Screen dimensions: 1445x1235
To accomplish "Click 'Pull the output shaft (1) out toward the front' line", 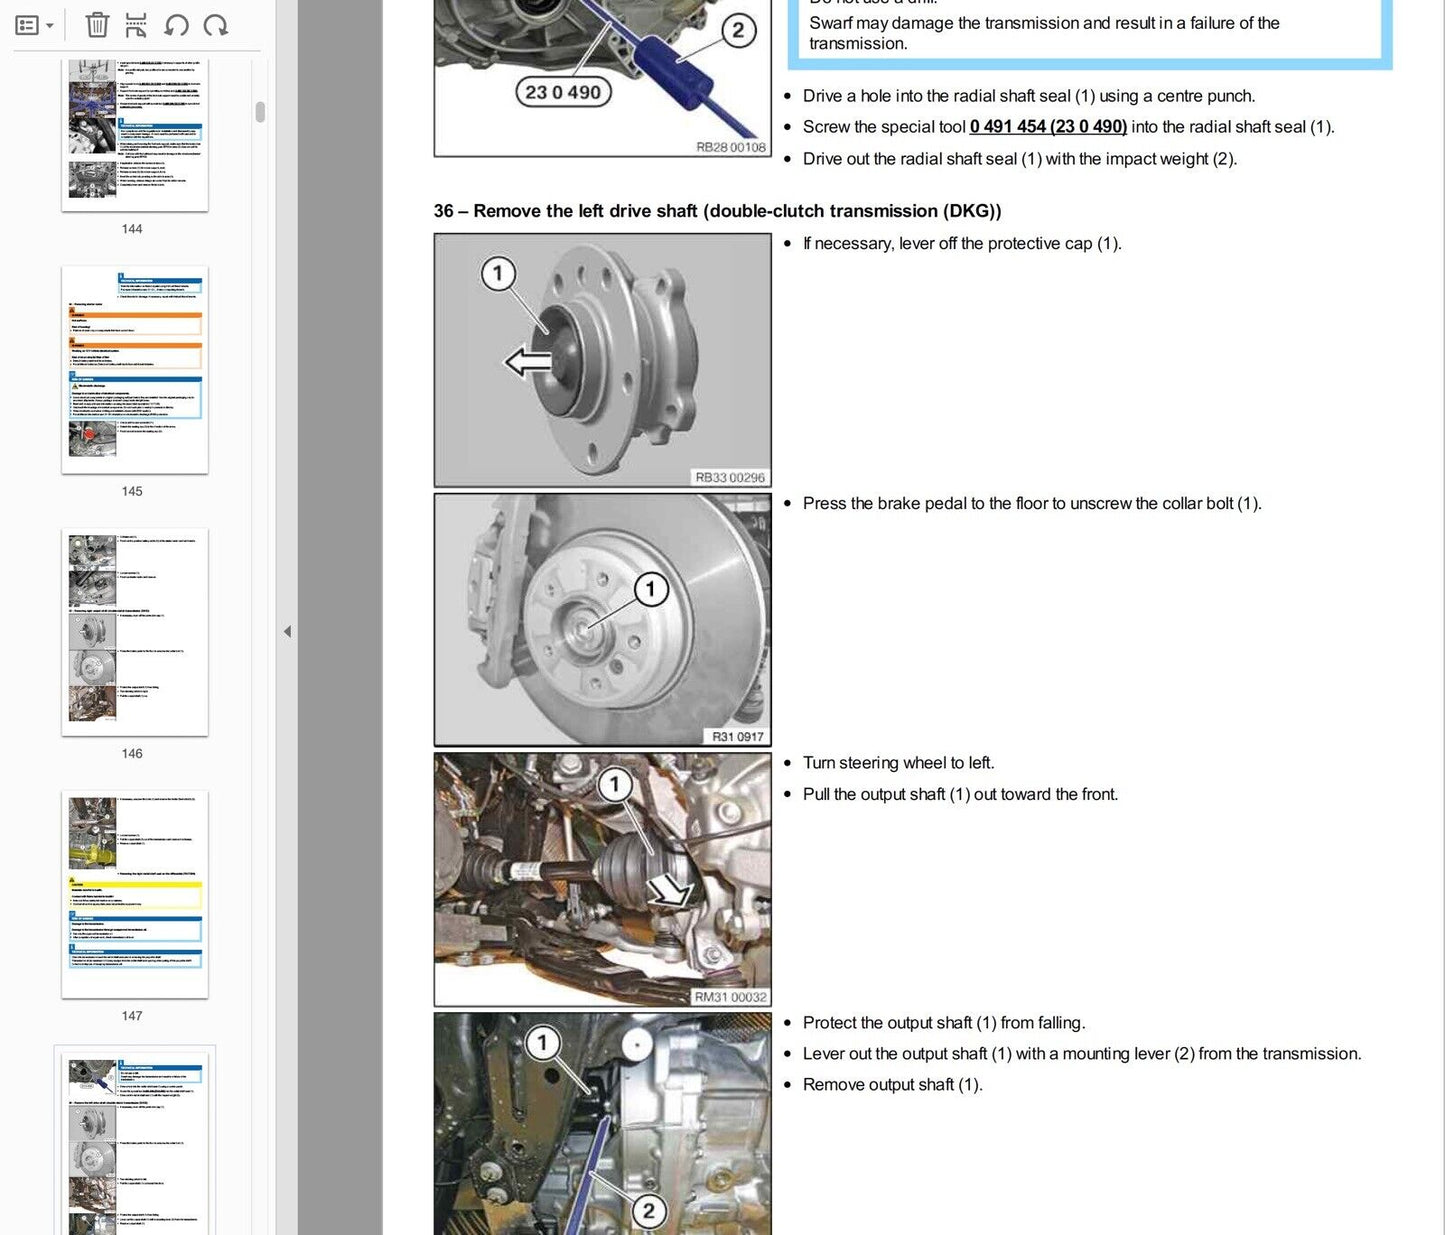I will click(960, 794).
